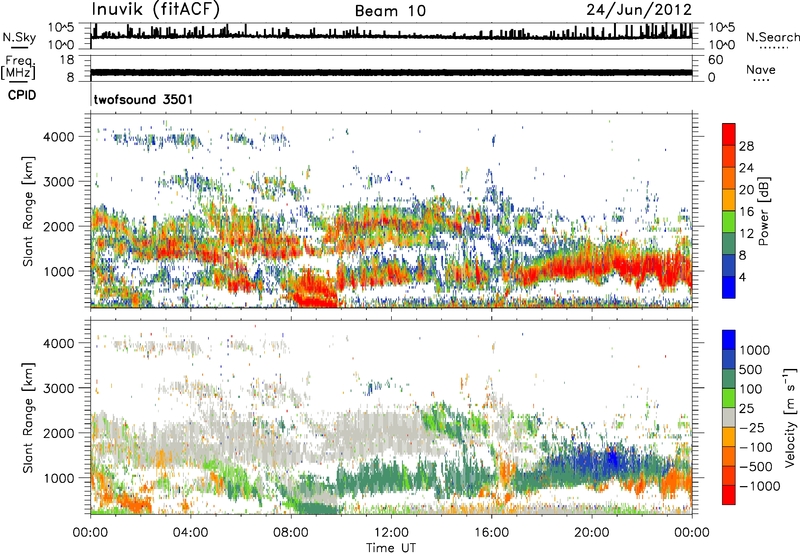The height and width of the screenshot is (554, 800).
Task: Click the power panel 'Slant Range [km]' label
Action: coord(28,211)
